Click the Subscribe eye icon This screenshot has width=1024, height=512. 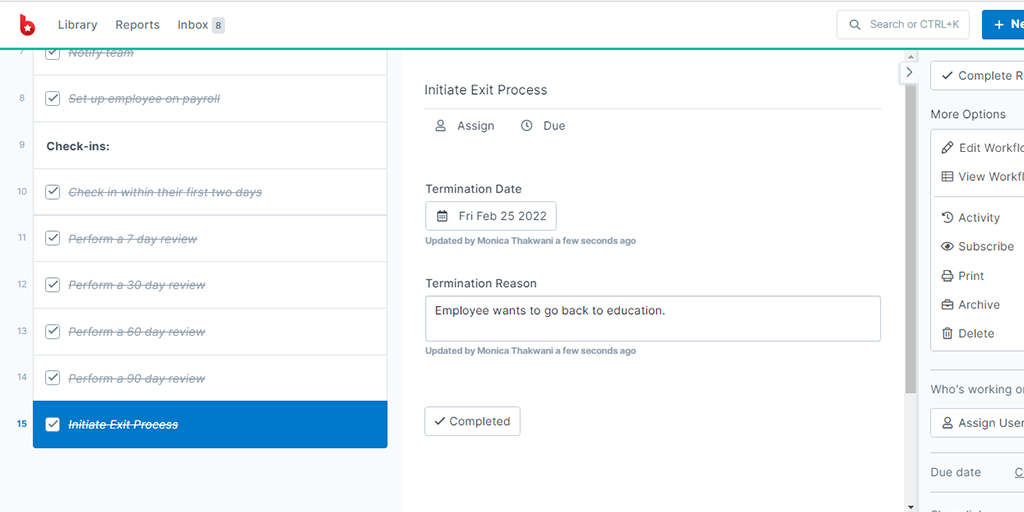point(947,246)
